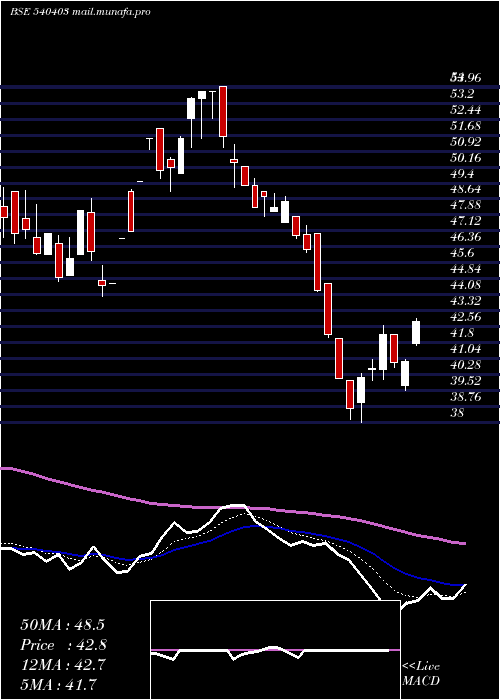Screen dimensions: 500x700
Task: Click the 46.36 price axis label
Action: click(x=465, y=237)
